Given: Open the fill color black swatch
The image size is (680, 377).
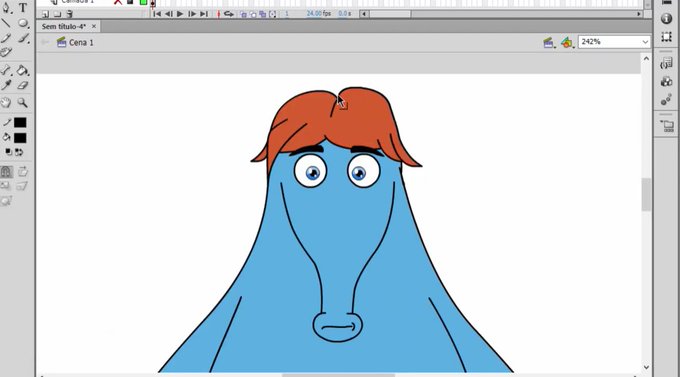Looking at the screenshot, I should click(x=20, y=138).
